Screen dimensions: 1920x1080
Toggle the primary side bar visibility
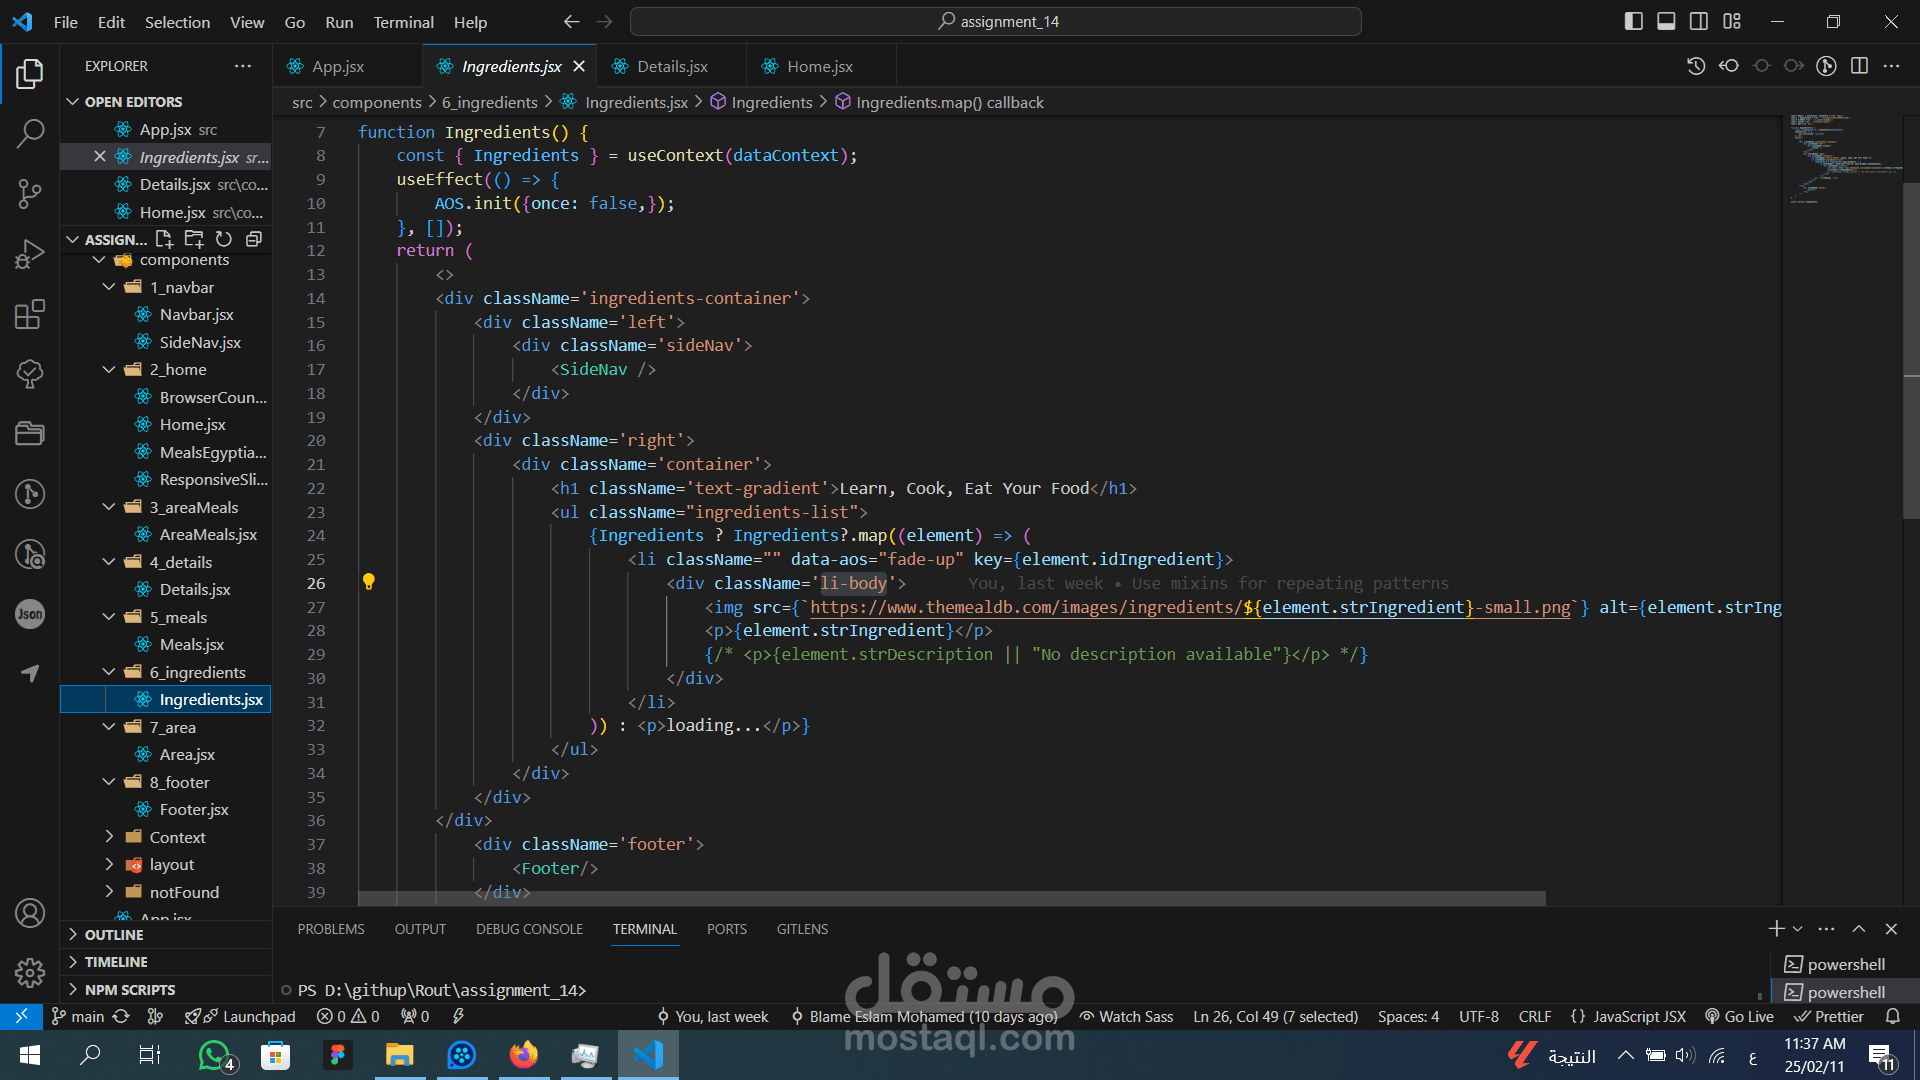[x=1633, y=21]
